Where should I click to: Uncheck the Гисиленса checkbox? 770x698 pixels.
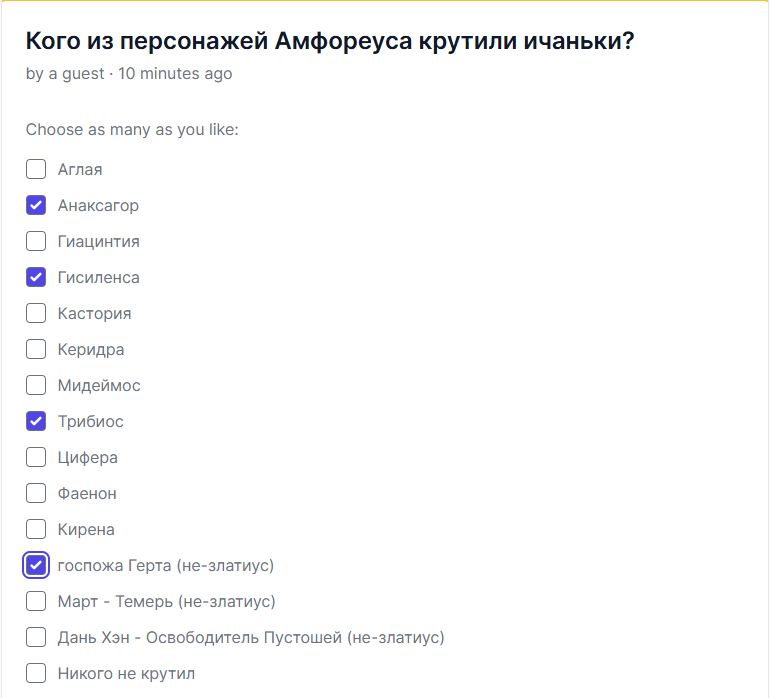(x=36, y=278)
